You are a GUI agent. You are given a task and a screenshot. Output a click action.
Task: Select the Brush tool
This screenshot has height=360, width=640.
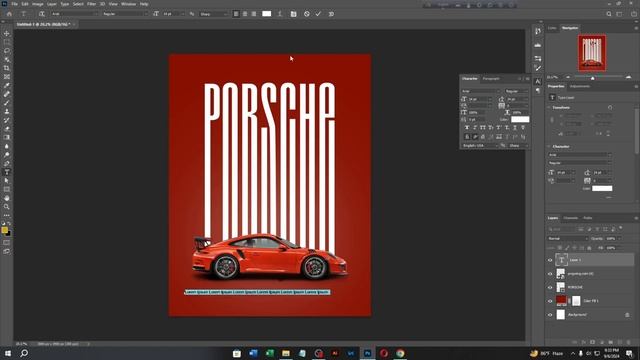coord(7,102)
